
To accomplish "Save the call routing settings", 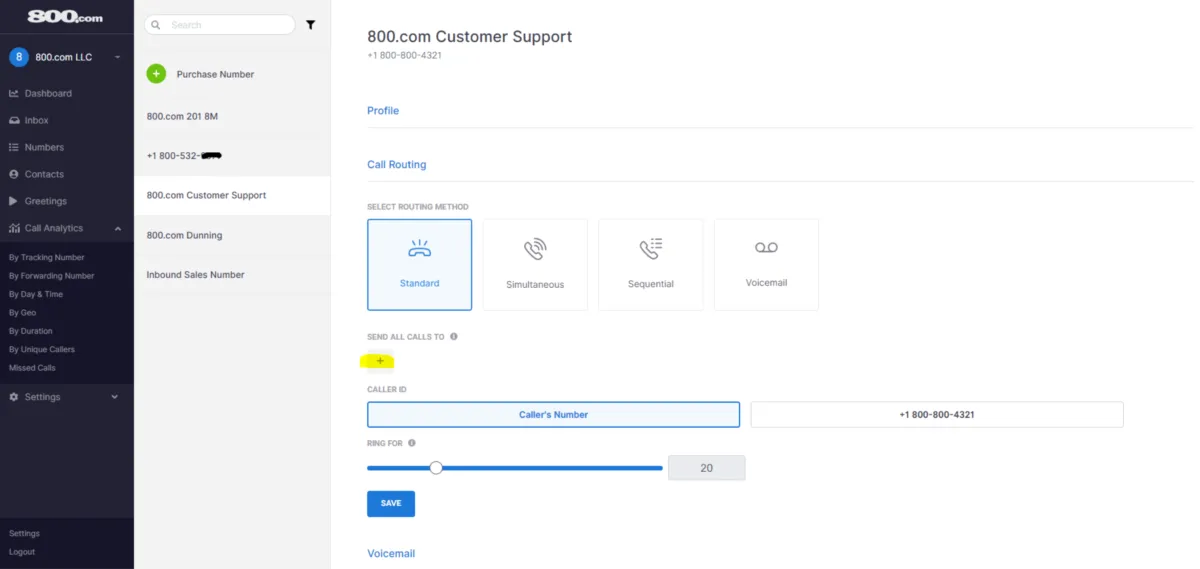I will point(391,503).
